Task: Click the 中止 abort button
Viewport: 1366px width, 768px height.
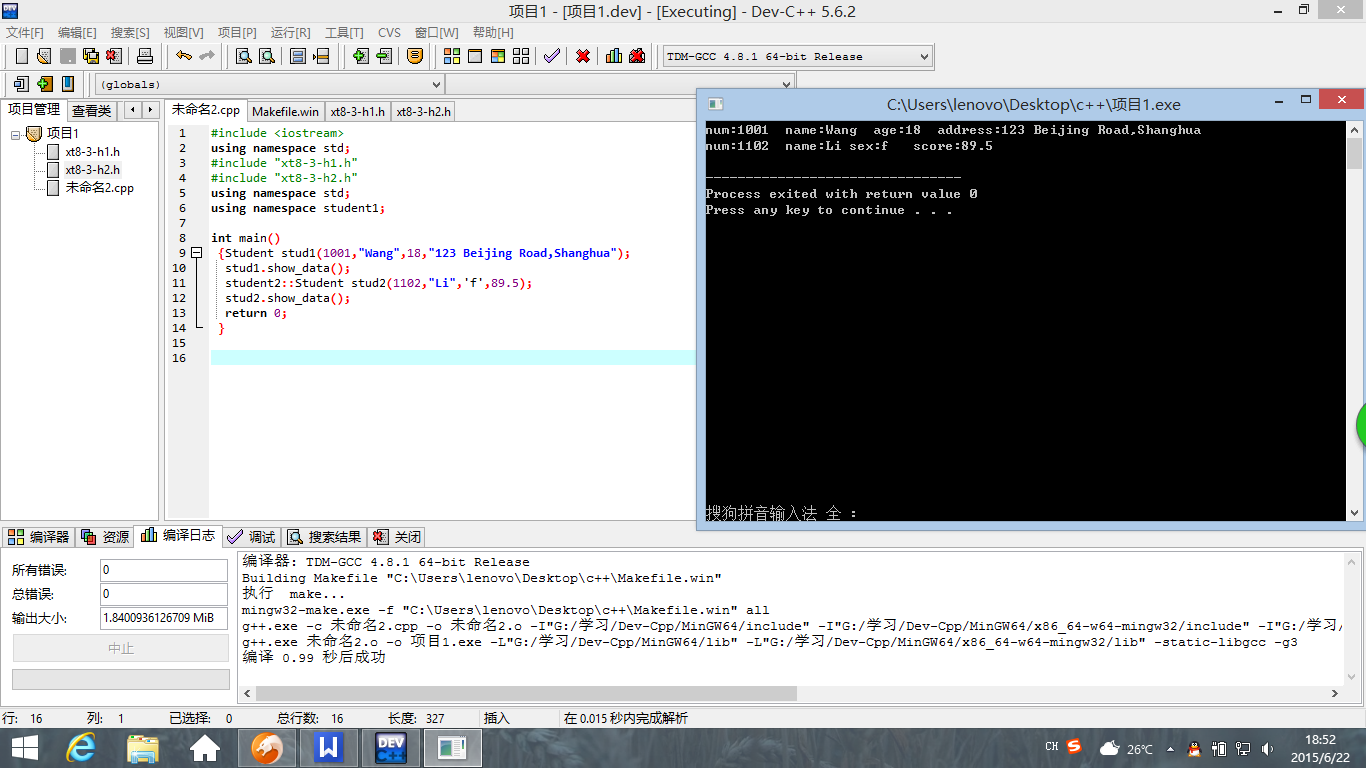Action: 121,648
